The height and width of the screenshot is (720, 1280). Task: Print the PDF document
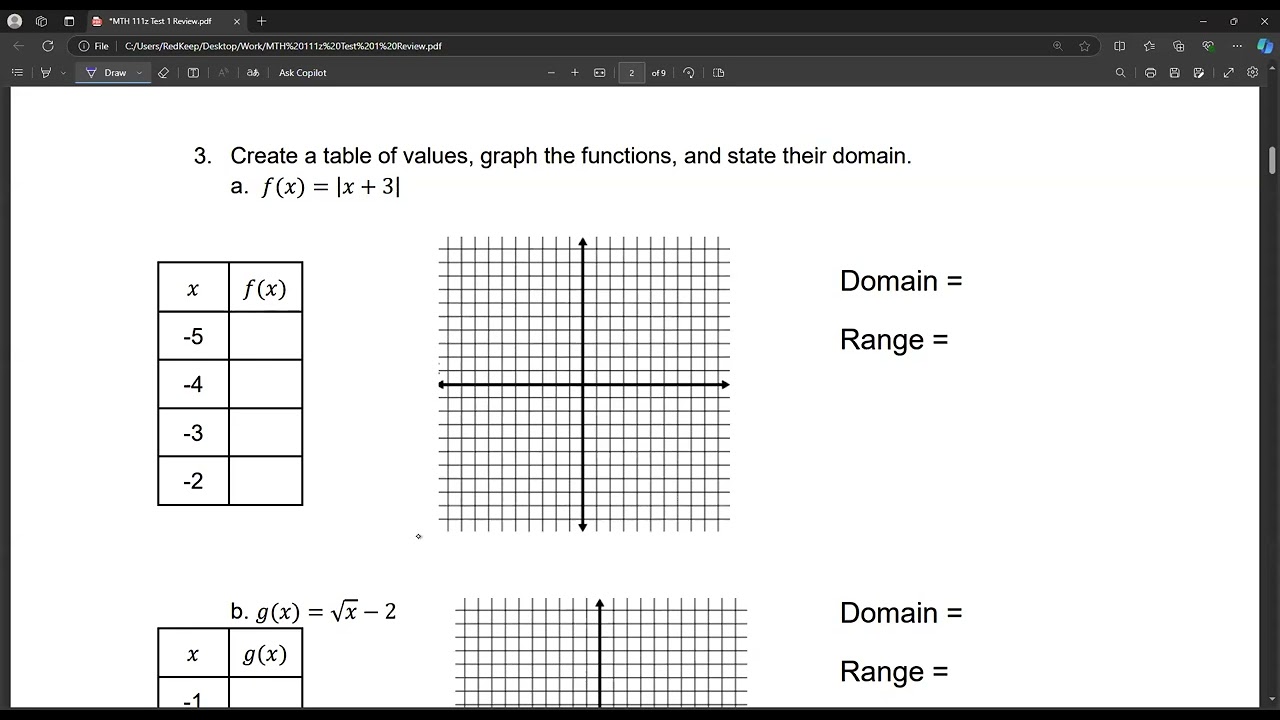click(x=1150, y=73)
